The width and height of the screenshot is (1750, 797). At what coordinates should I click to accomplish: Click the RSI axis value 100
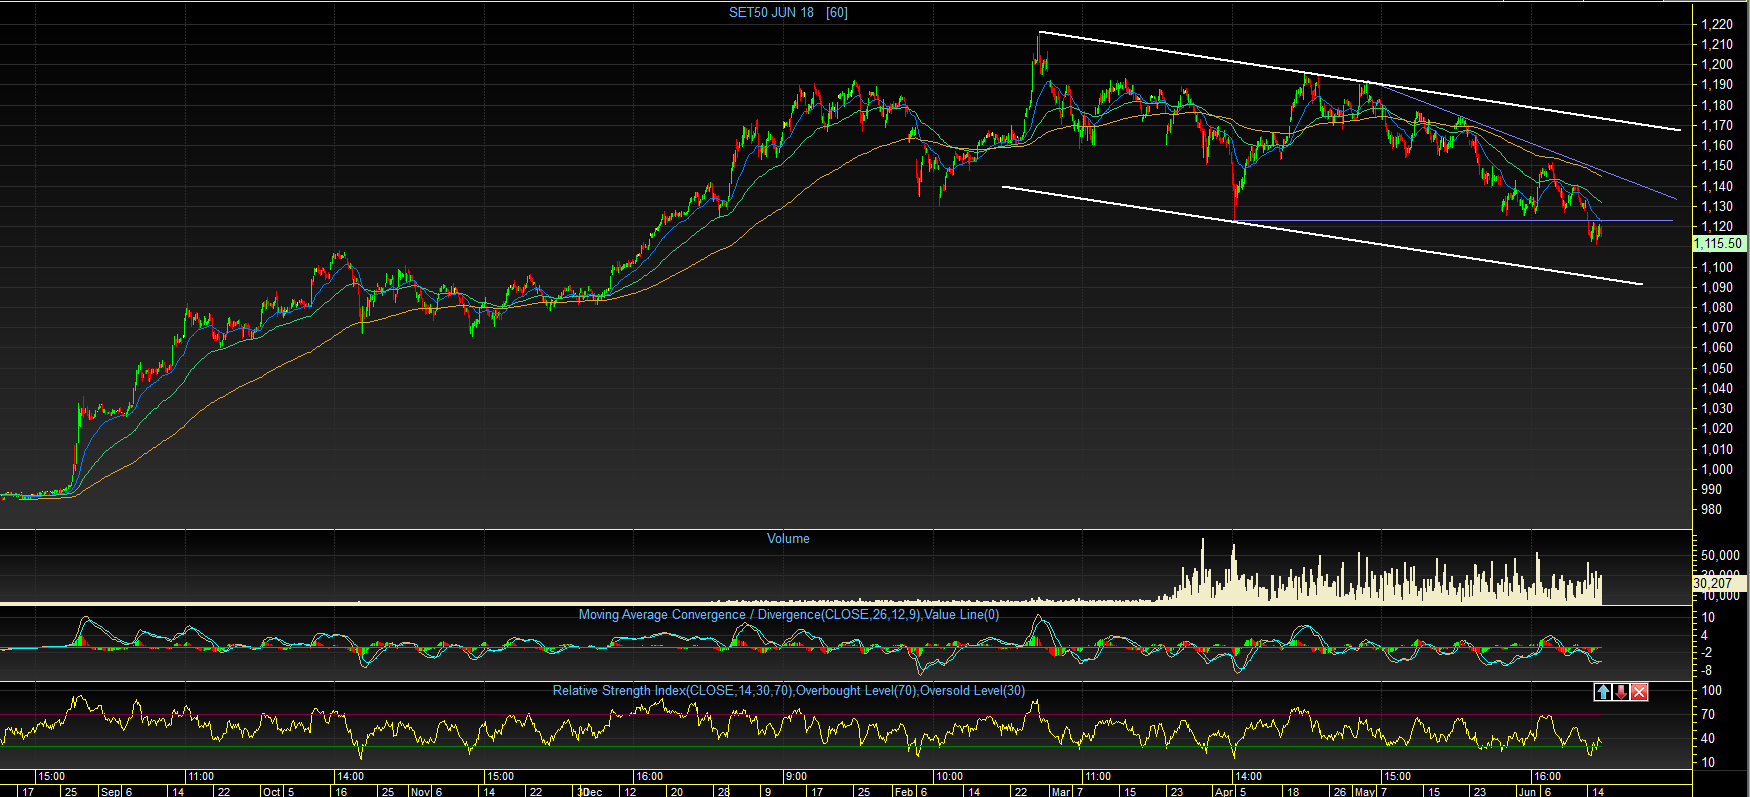pos(1712,690)
